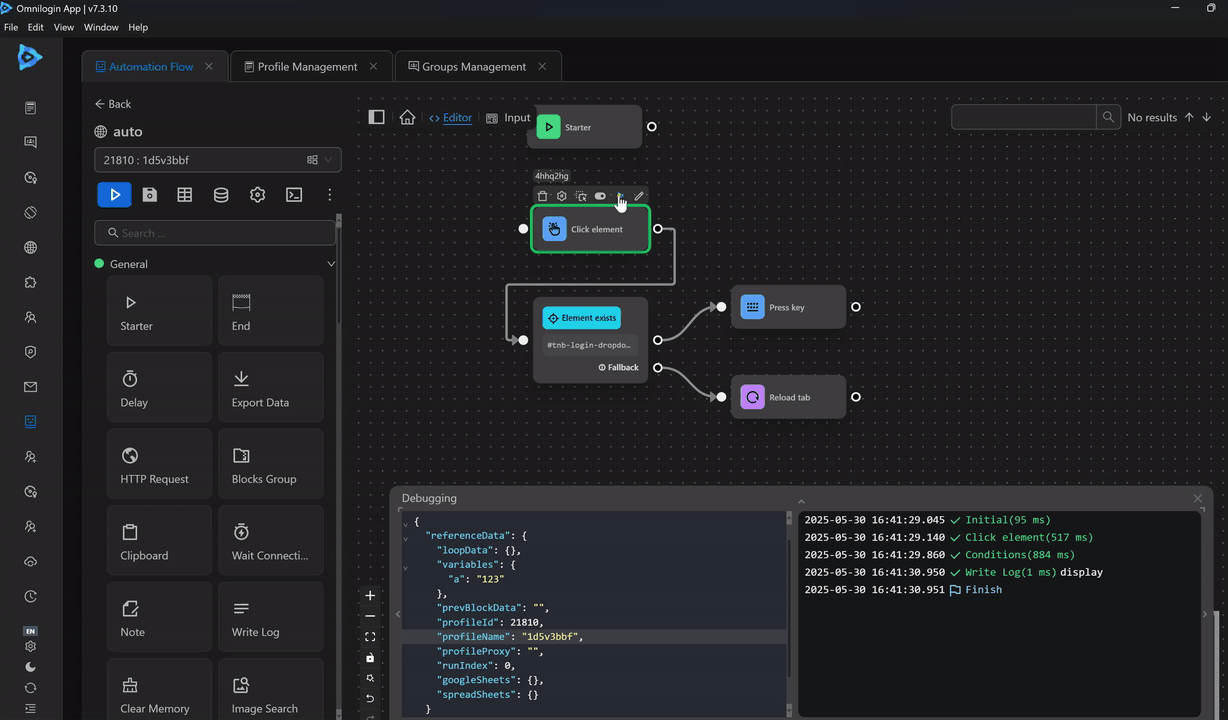Open the terminal console panel
This screenshot has height=720, width=1228.
[x=294, y=194]
